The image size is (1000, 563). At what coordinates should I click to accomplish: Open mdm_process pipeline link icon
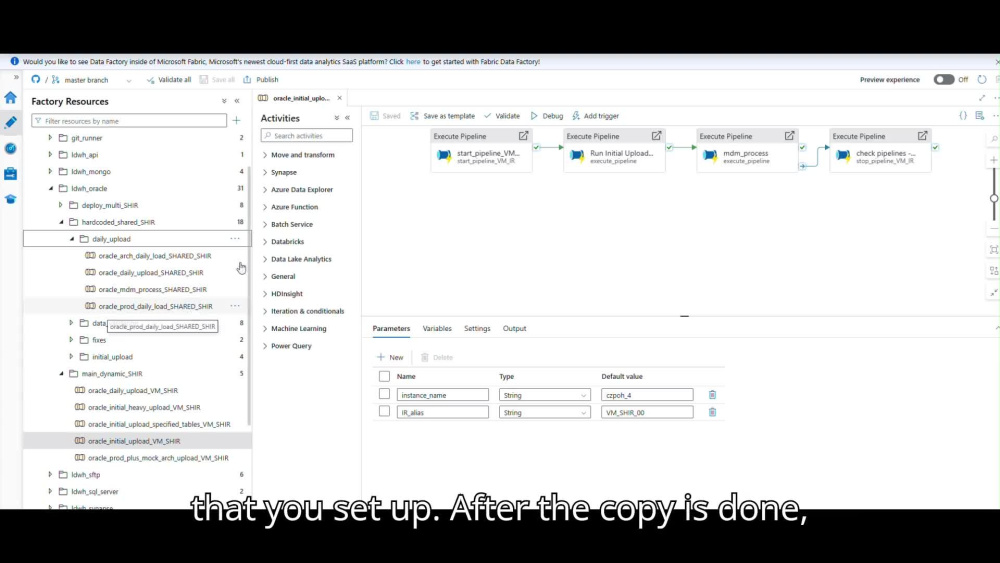click(789, 136)
